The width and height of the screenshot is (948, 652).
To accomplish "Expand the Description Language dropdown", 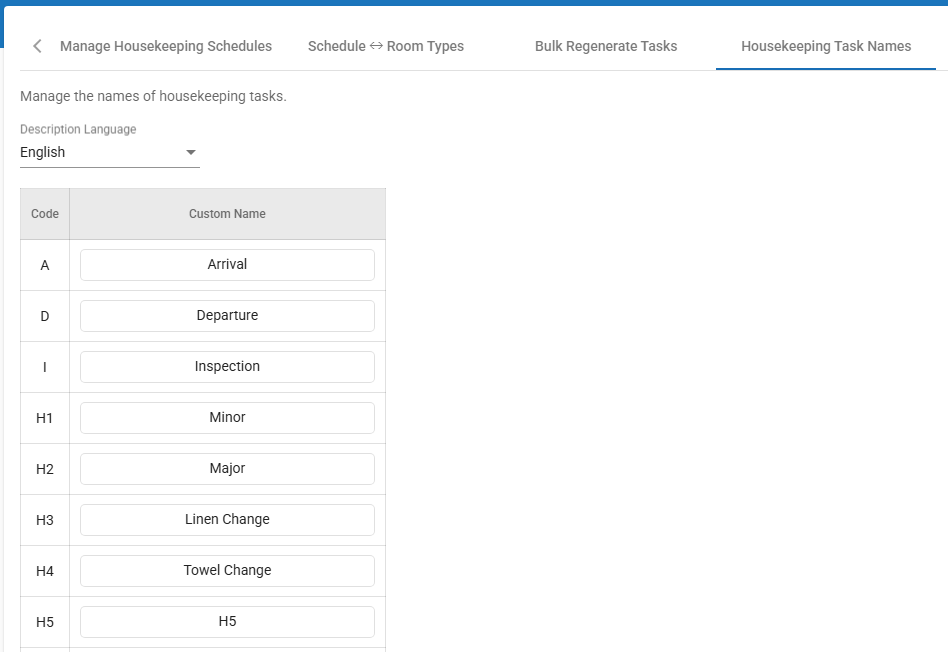I will 110,152.
